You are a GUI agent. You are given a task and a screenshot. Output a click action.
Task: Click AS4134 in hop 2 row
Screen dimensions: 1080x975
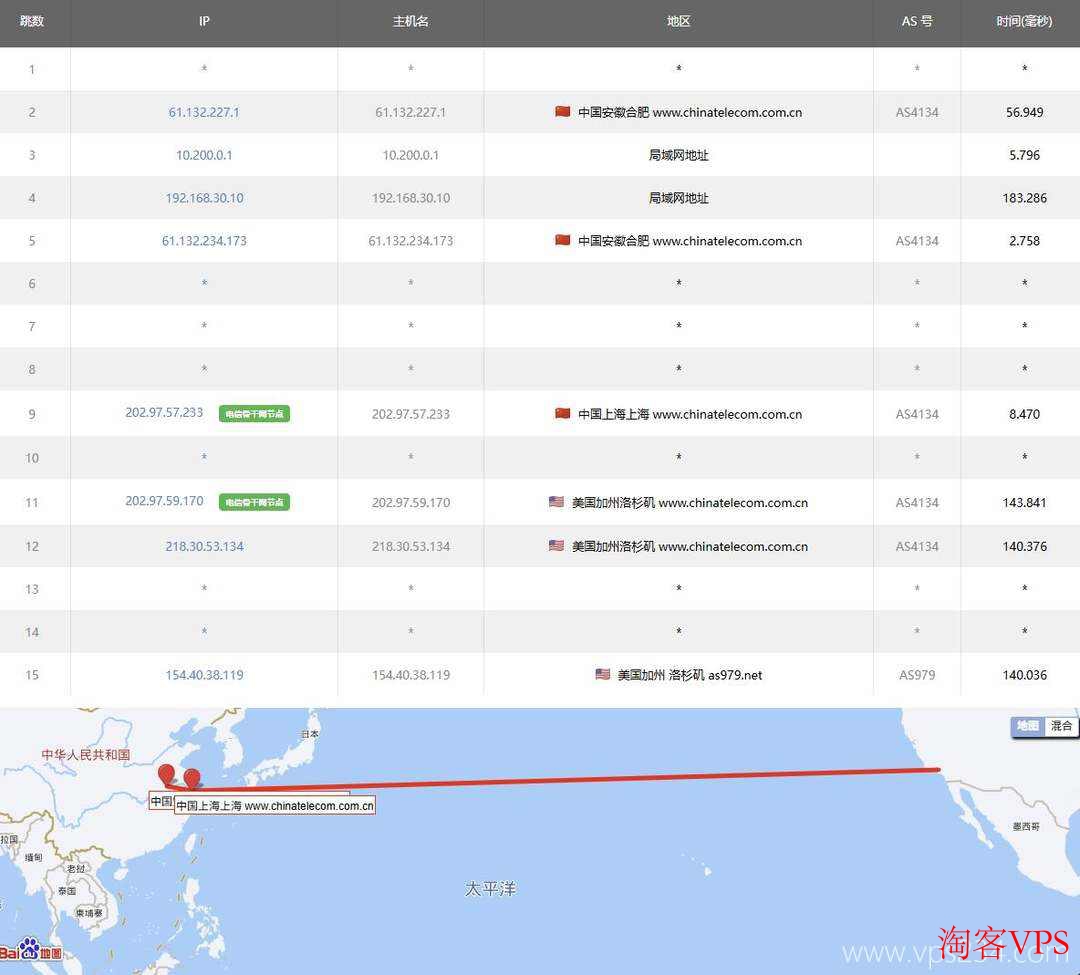(917, 112)
